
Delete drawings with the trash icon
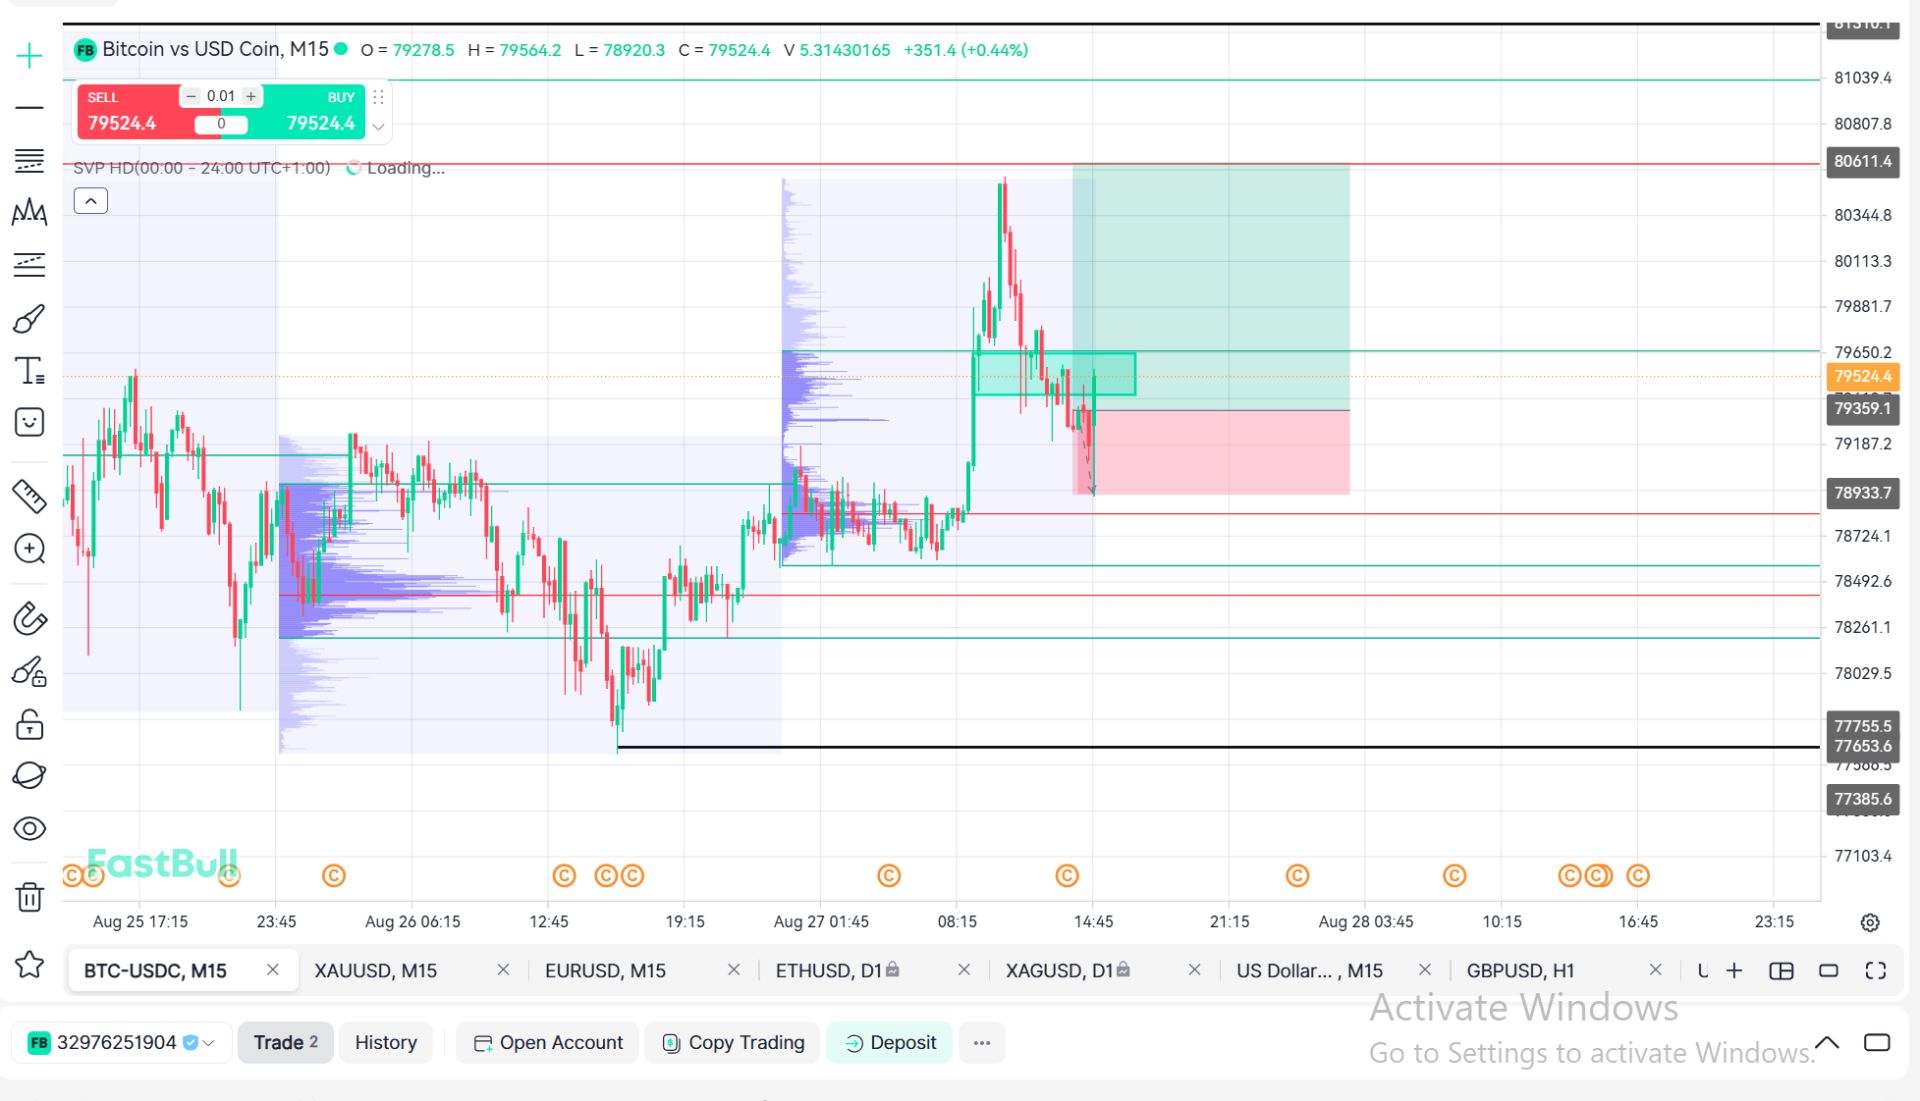29,897
